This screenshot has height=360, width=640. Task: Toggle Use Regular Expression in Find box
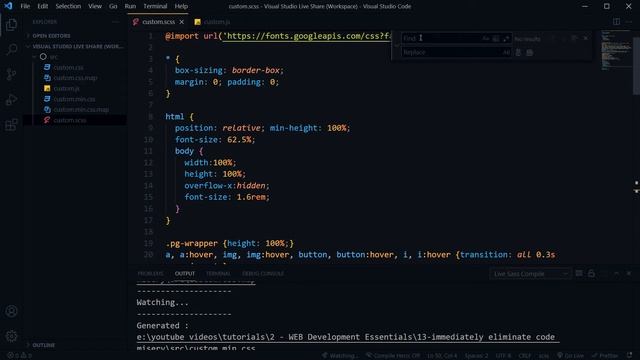point(506,38)
